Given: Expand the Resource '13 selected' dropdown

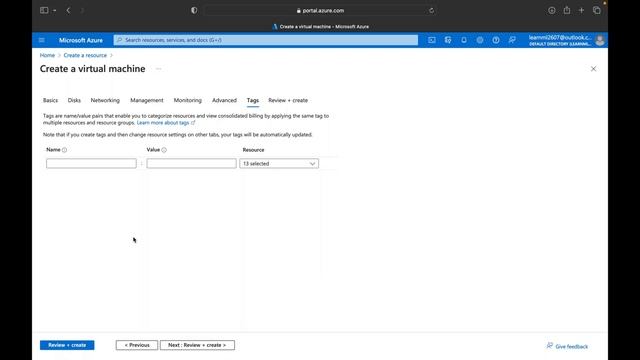Looking at the screenshot, I should coord(279,164).
